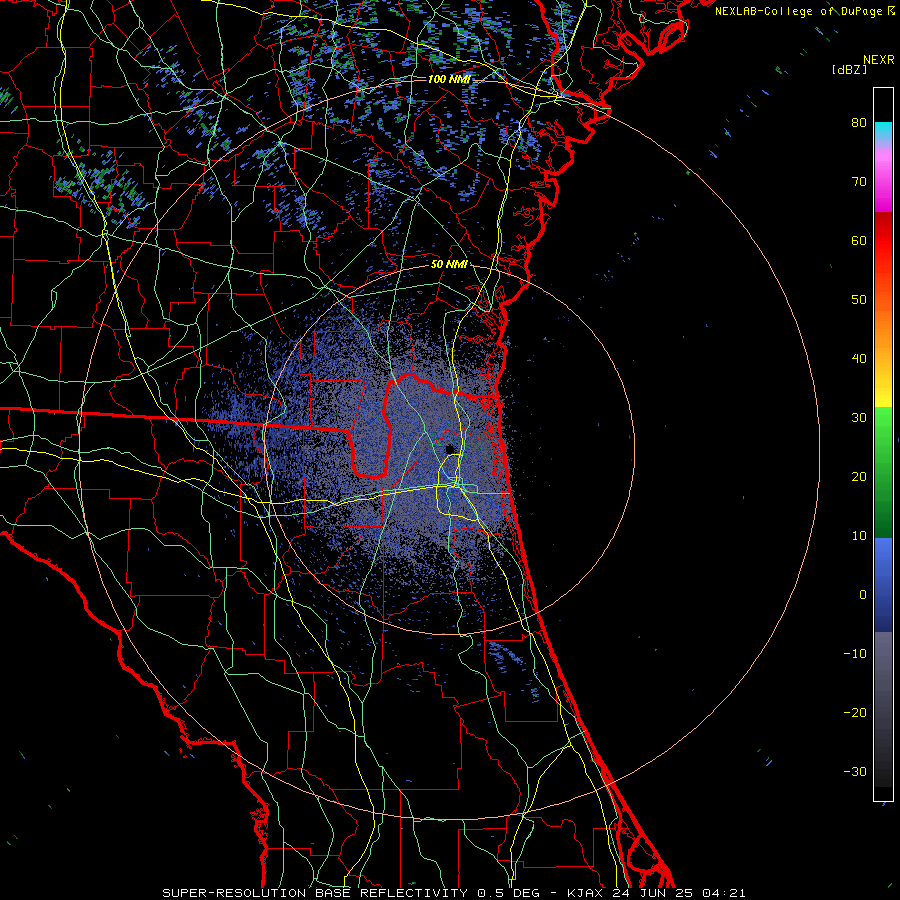The width and height of the screenshot is (900, 900).
Task: Click the SUPER-RESOLUTION BASE REFLECTIVITY caption
Action: coord(315,893)
